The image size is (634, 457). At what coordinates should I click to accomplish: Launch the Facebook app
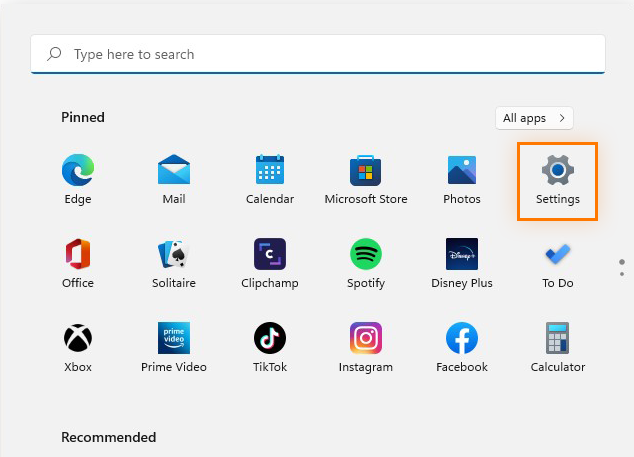tap(462, 347)
